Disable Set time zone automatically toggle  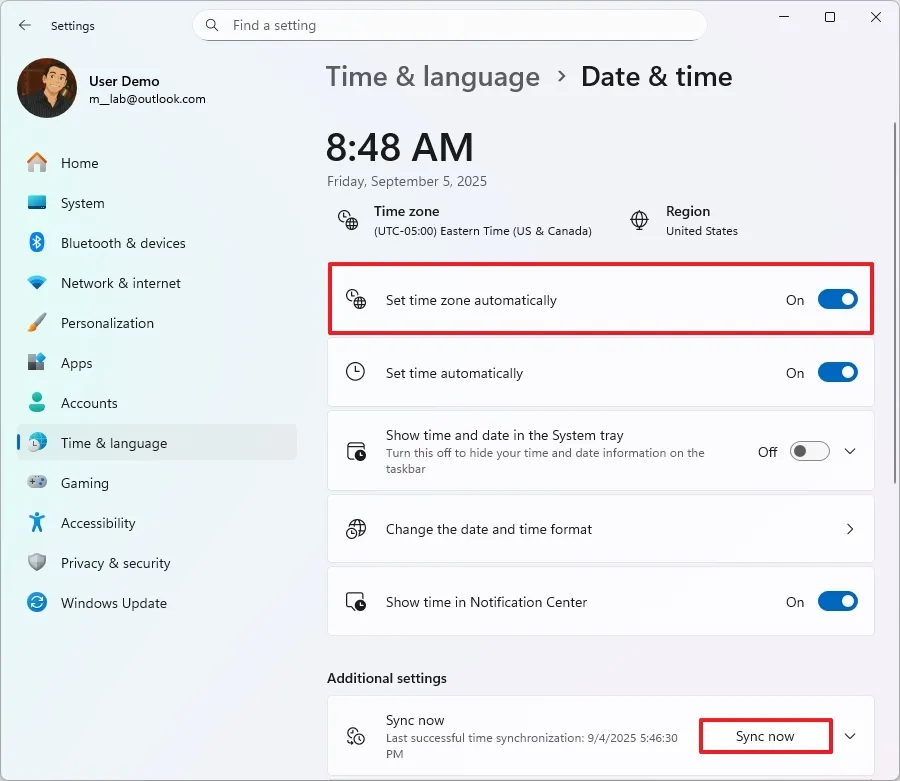click(837, 300)
